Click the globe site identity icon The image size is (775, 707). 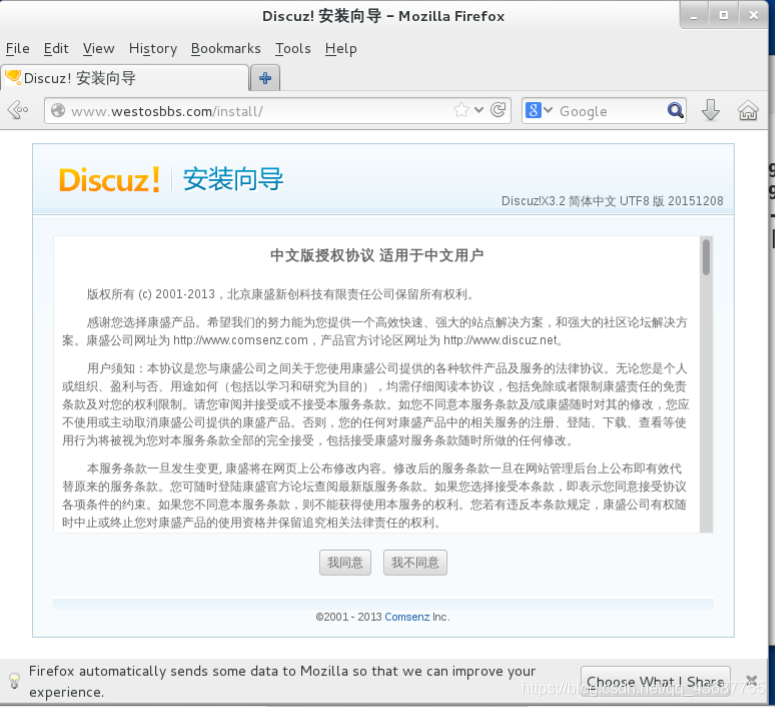tap(58, 110)
